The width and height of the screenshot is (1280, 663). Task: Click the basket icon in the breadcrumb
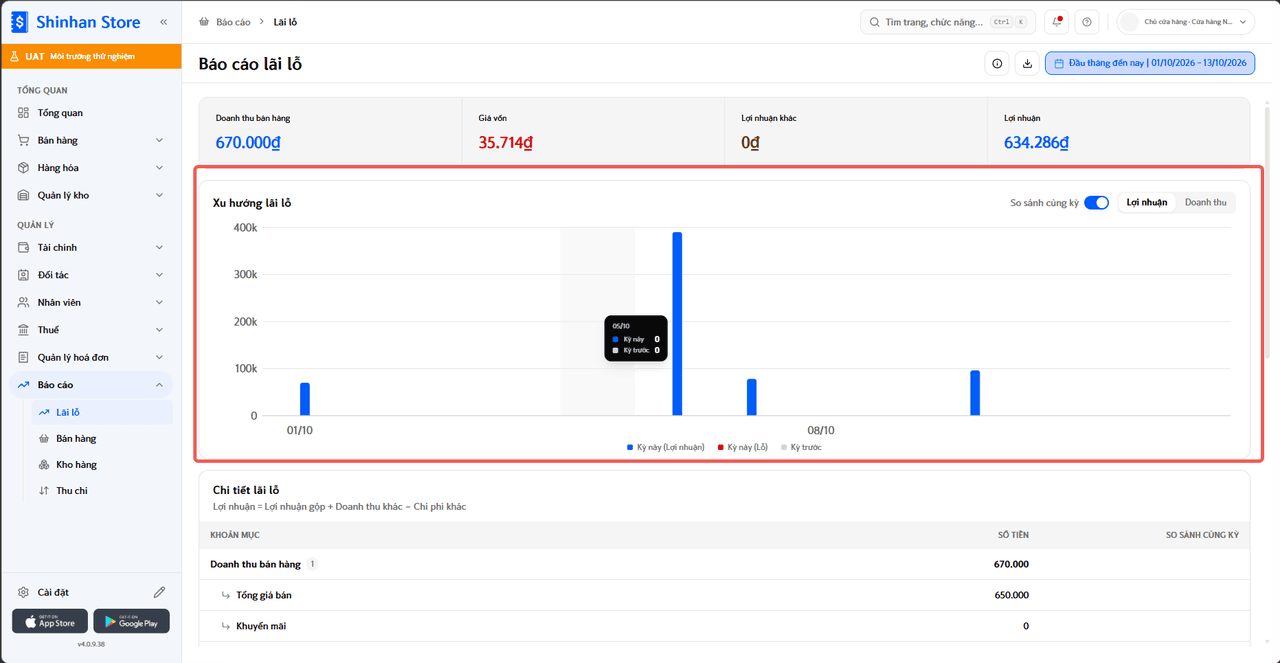pyautogui.click(x=205, y=21)
